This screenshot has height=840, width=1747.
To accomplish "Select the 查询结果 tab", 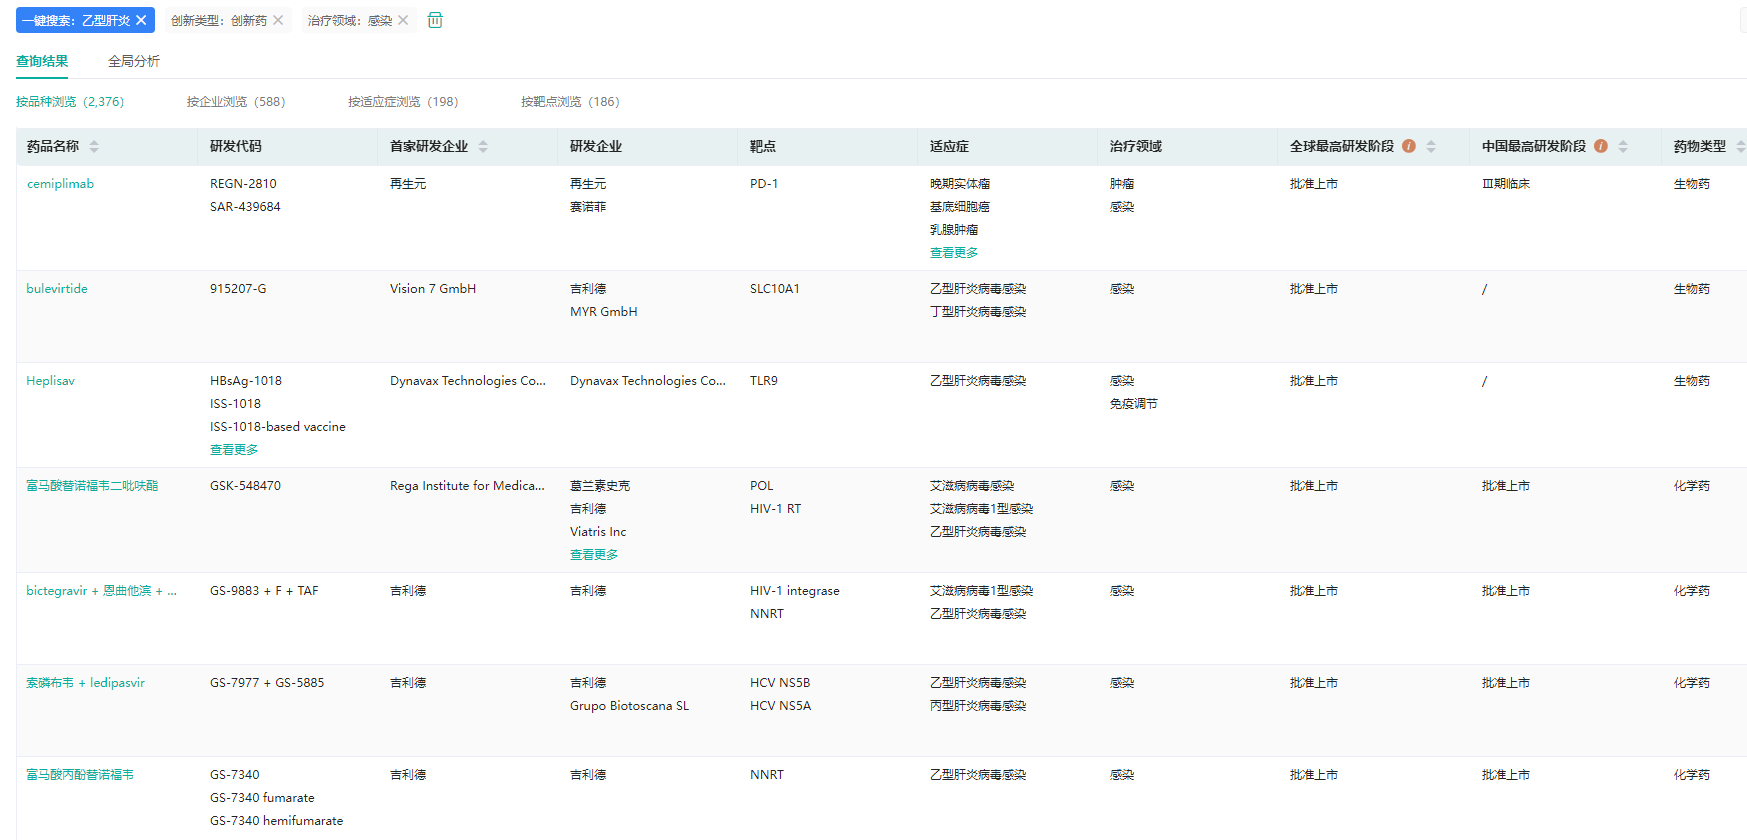I will 42,61.
